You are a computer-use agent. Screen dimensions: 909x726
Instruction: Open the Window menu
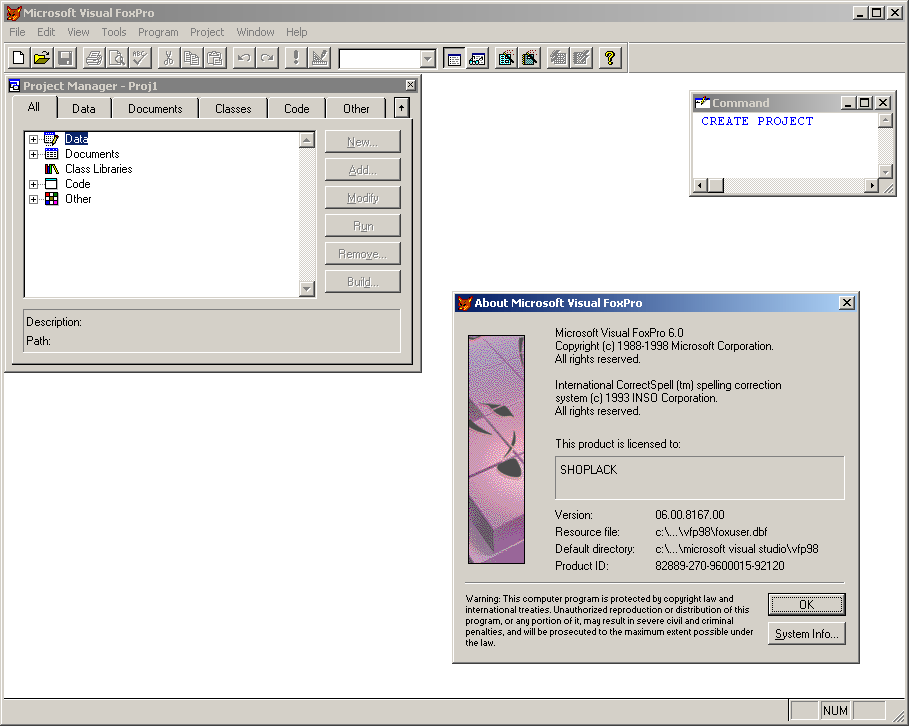point(255,32)
